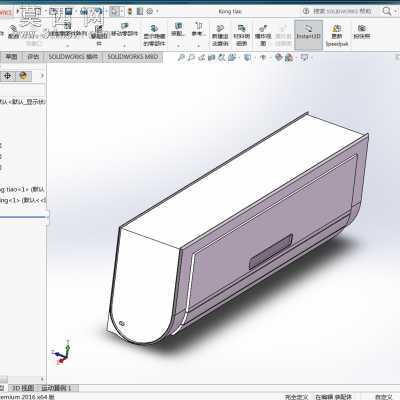The image size is (400, 400).
Task: Switch to 3D Views bottom tab
Action: (x=23, y=388)
